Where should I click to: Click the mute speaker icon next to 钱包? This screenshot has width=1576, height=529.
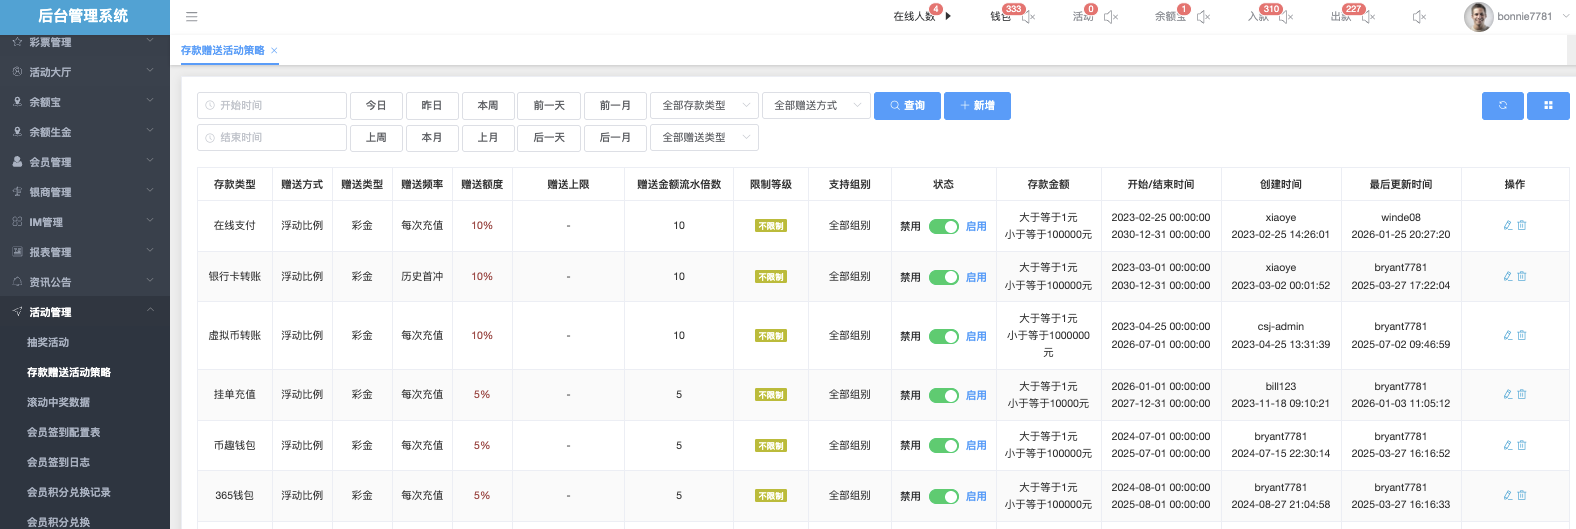coord(1028,17)
